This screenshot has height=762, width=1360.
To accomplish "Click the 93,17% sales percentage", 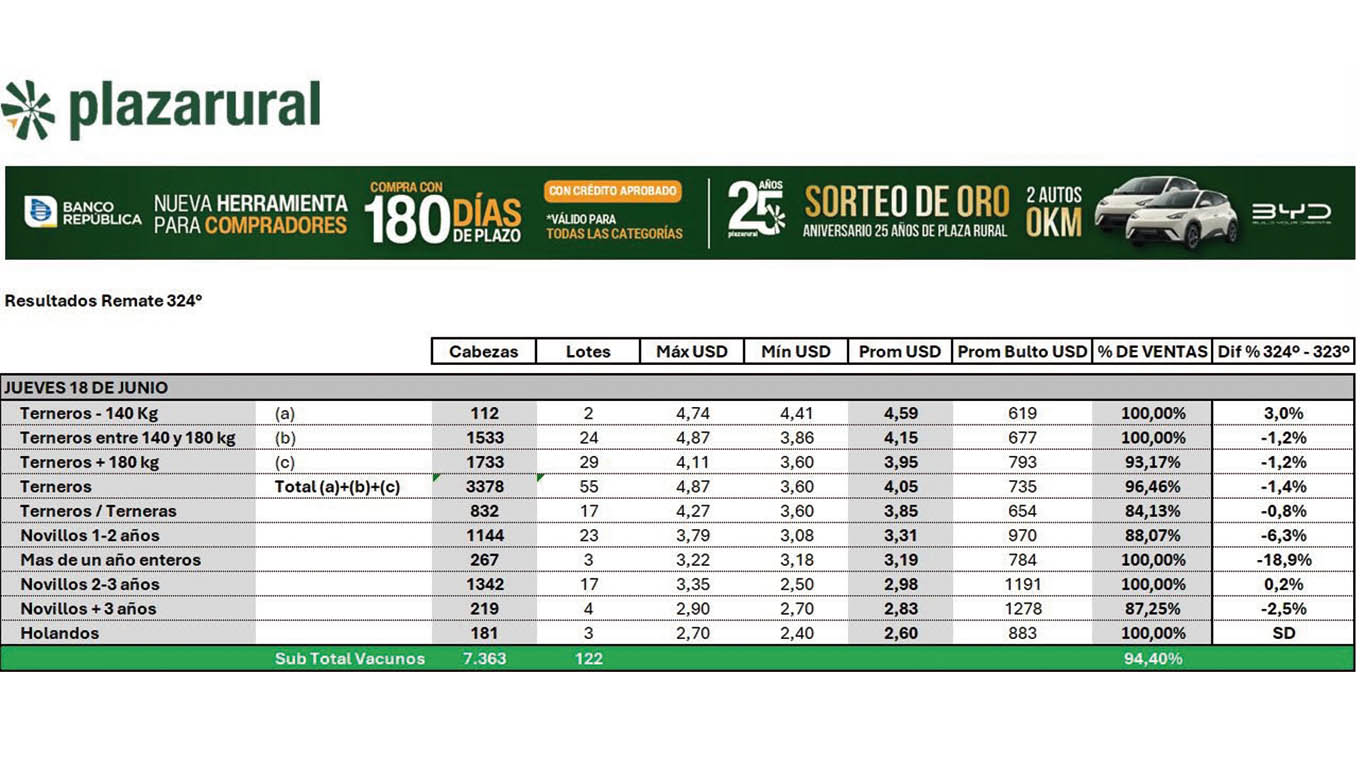I will coord(1152,462).
